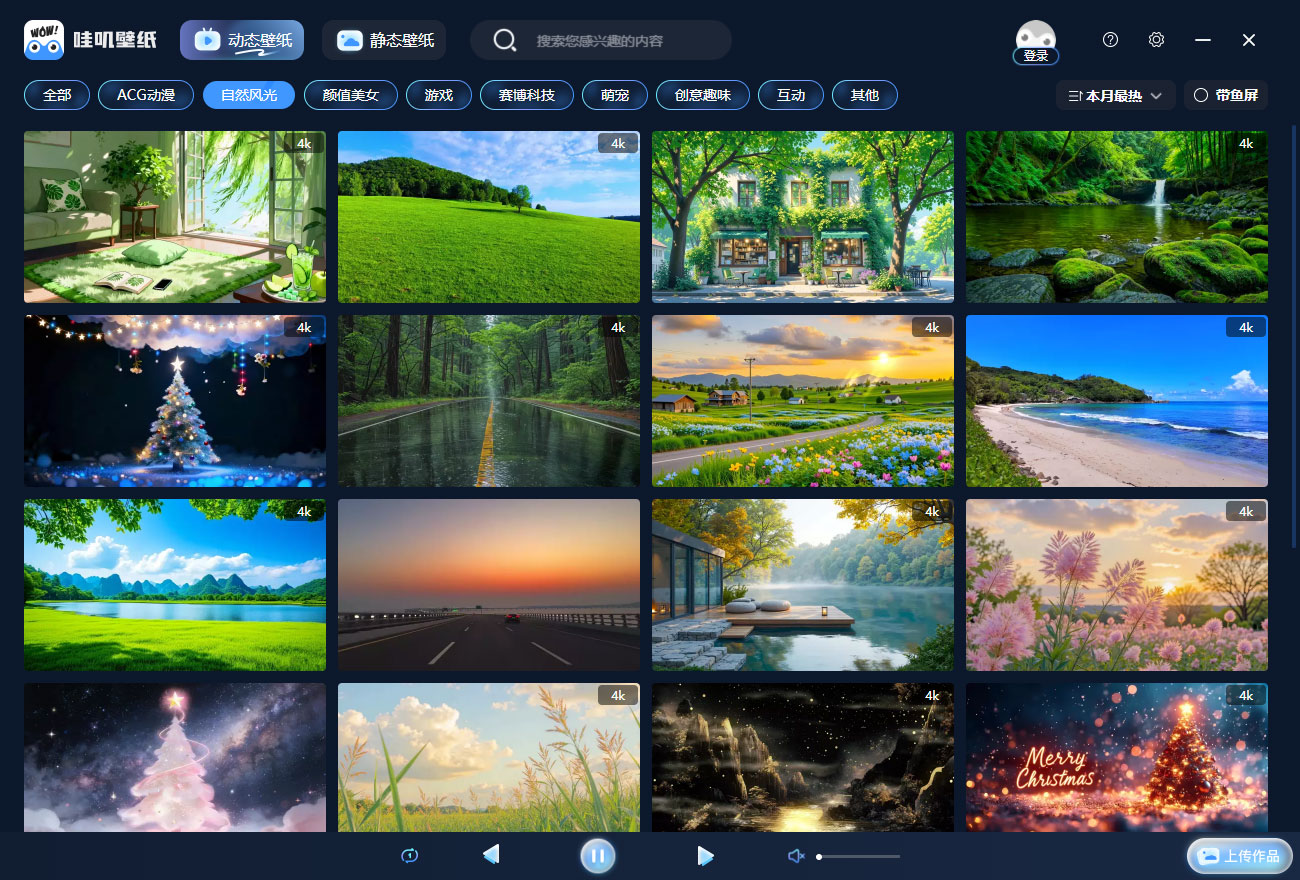The width and height of the screenshot is (1300, 880).
Task: Open the sunset highway wallpaper
Action: pyautogui.click(x=489, y=585)
